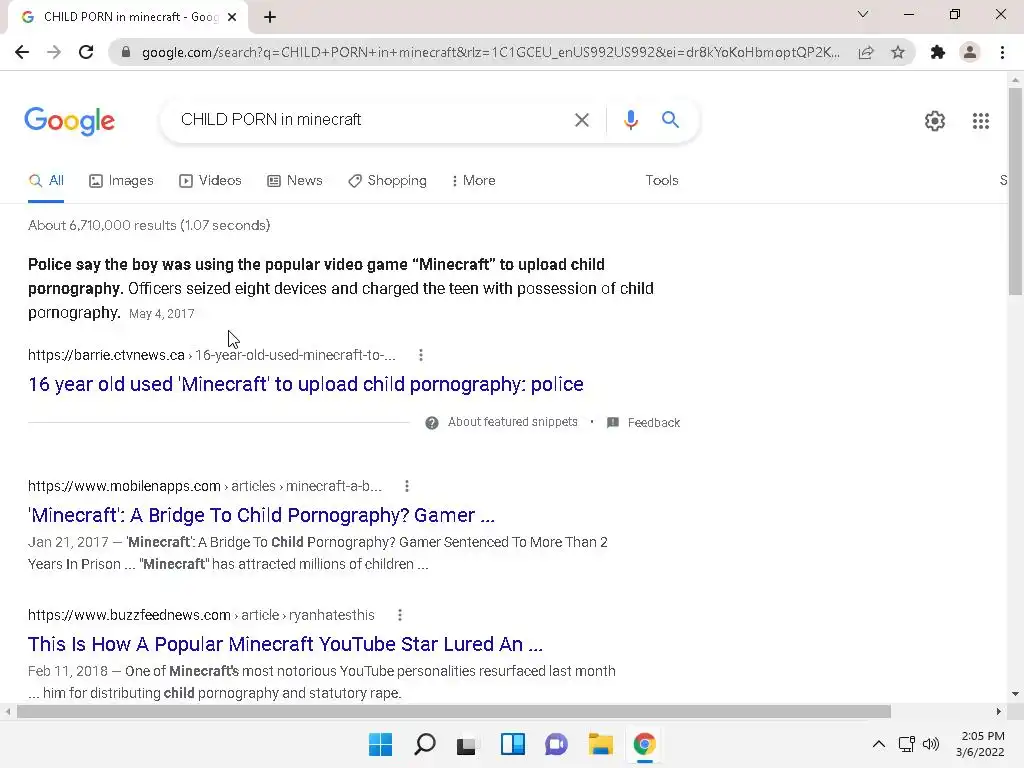Click the browser forward arrow

coord(54,52)
